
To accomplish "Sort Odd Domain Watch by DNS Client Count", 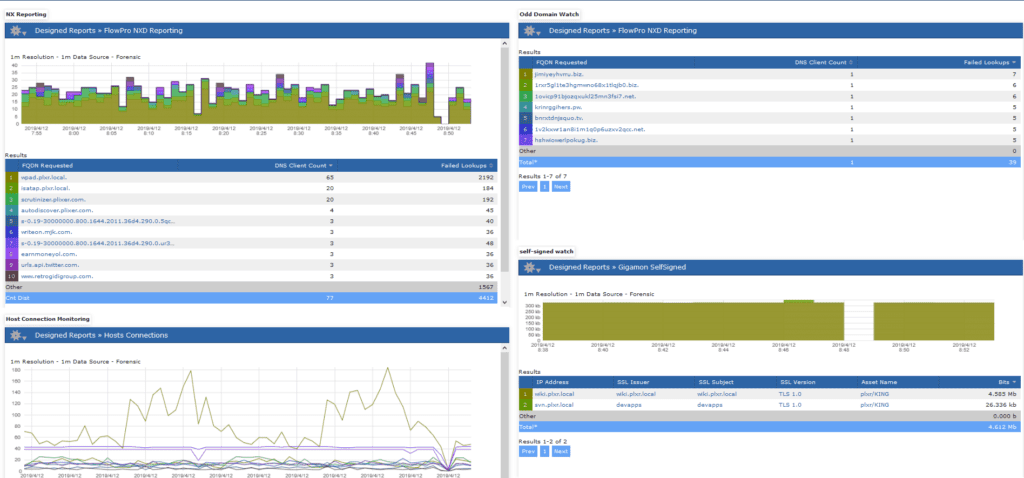I will (x=824, y=63).
